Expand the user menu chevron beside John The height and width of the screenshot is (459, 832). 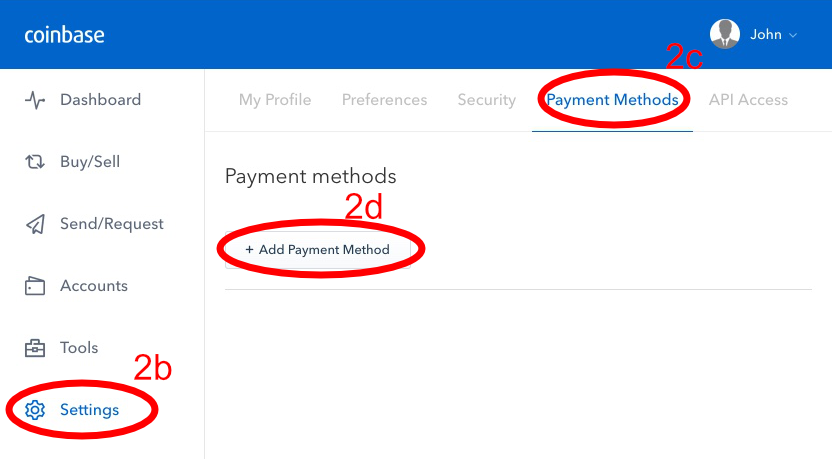793,36
